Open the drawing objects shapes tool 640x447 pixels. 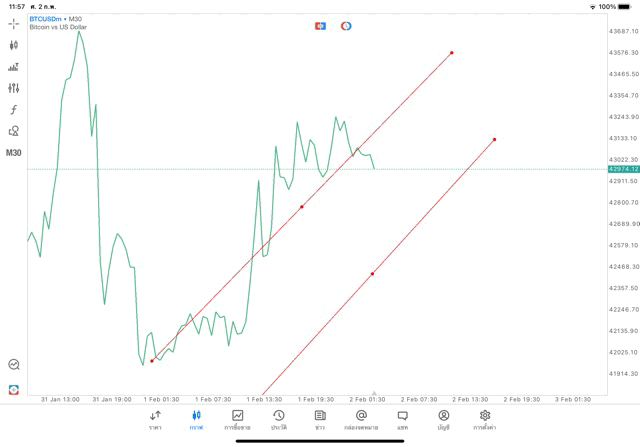[x=14, y=131]
